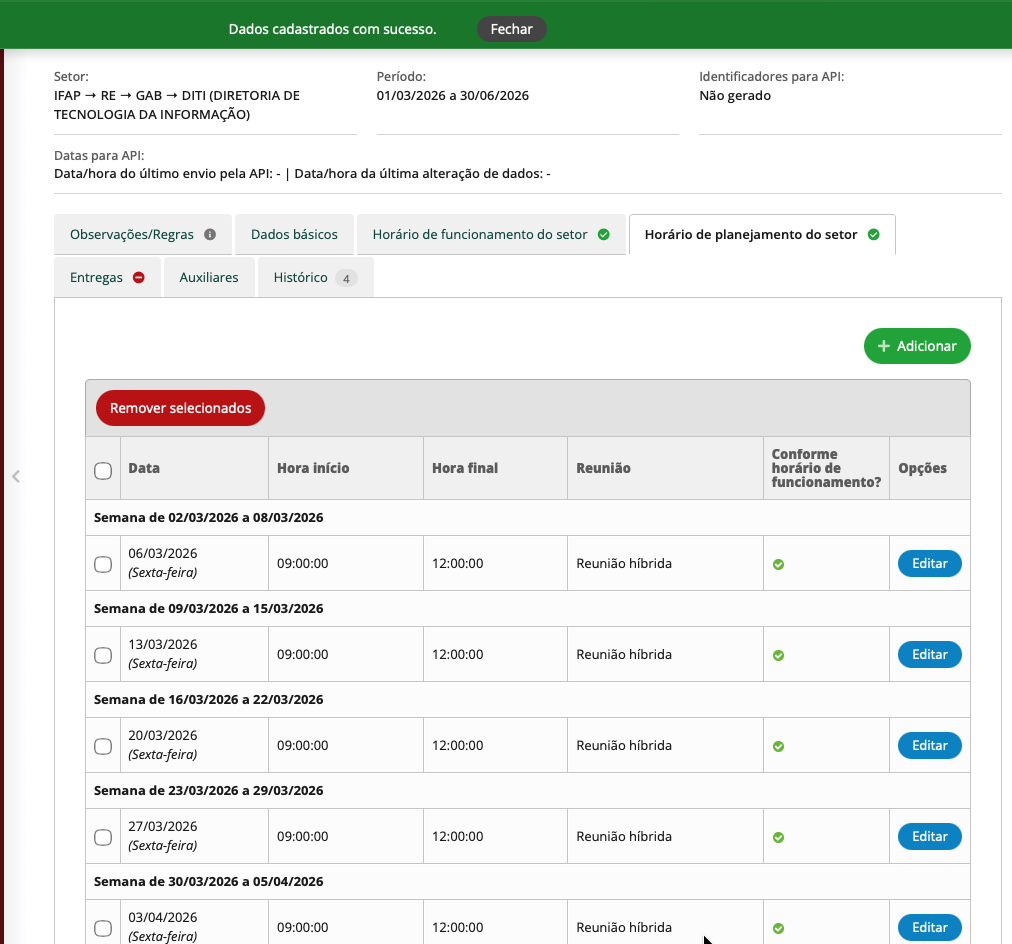Click the Hora início column header

[x=313, y=468]
